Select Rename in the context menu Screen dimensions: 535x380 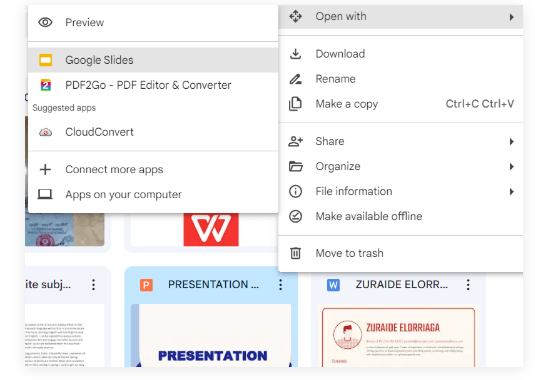click(x=401, y=79)
